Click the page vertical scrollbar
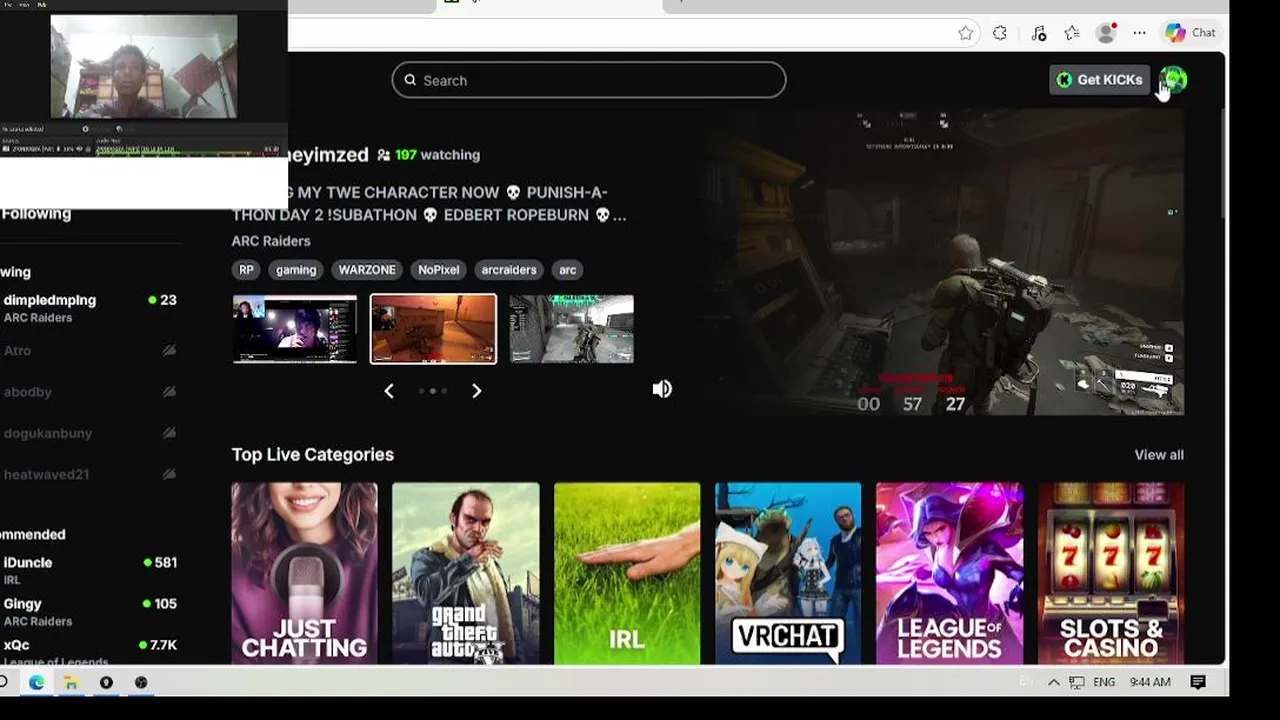Screen dimensions: 1280x720 click(1224, 165)
